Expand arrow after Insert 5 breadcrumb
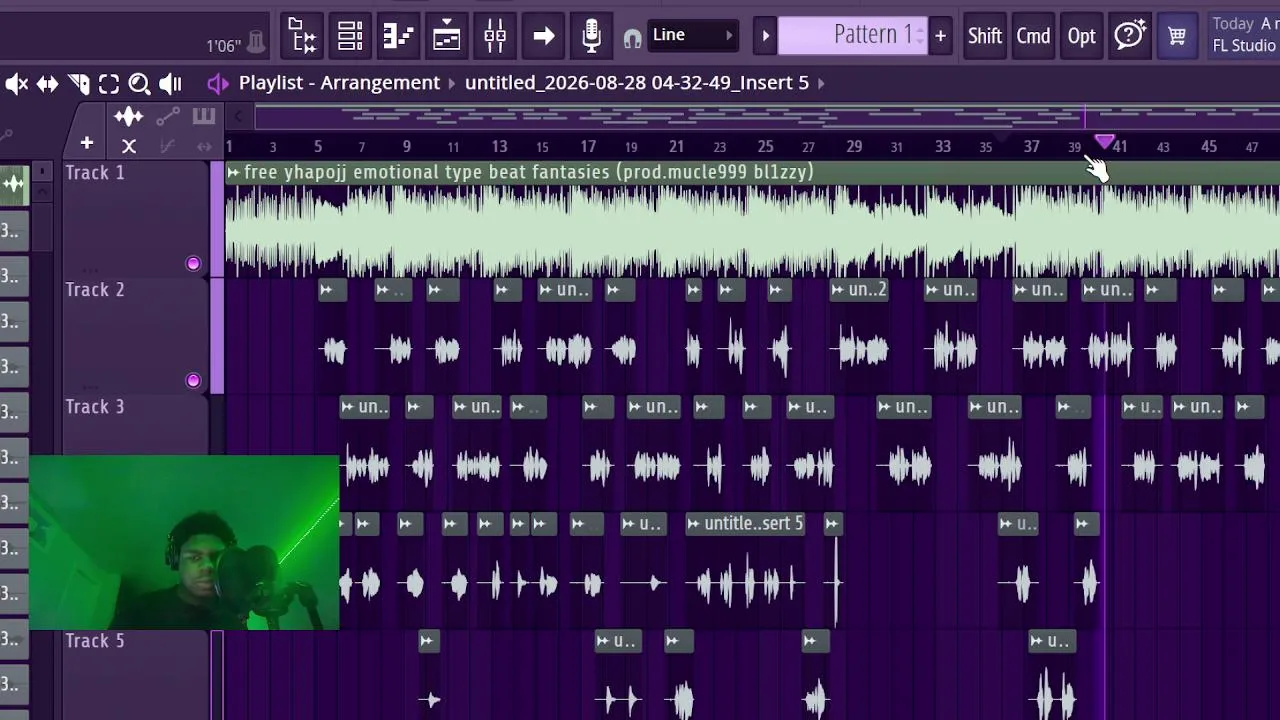 point(821,83)
